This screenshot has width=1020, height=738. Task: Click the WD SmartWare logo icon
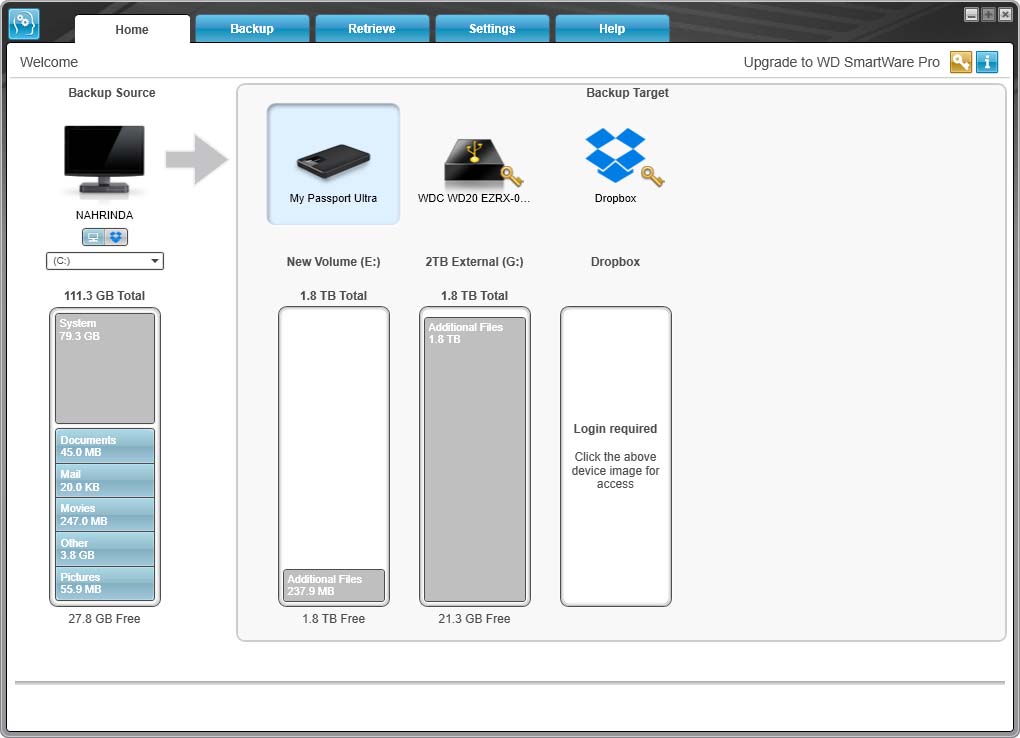click(24, 24)
